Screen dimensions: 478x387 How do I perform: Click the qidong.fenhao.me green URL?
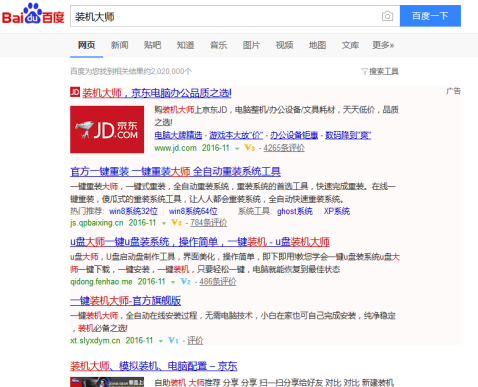point(101,281)
